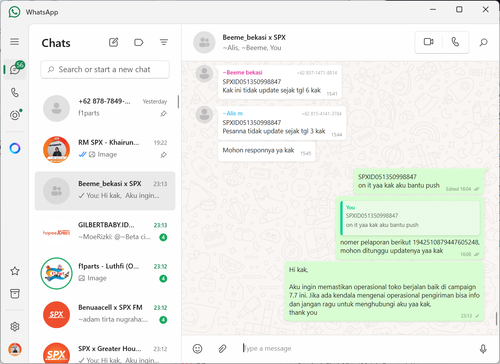Click GILBERTBABY.ID Shopee Xpress avatar
Viewport: 500px width, 364px height.
(56, 232)
